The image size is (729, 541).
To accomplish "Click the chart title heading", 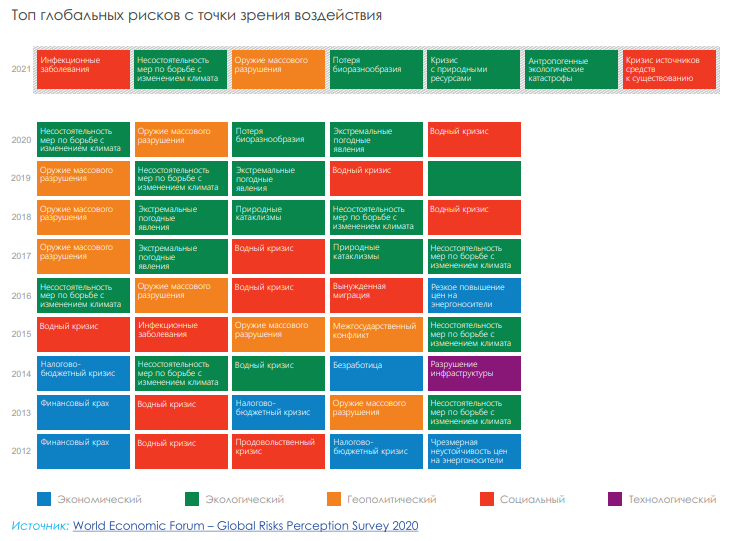I will click(x=196, y=17).
